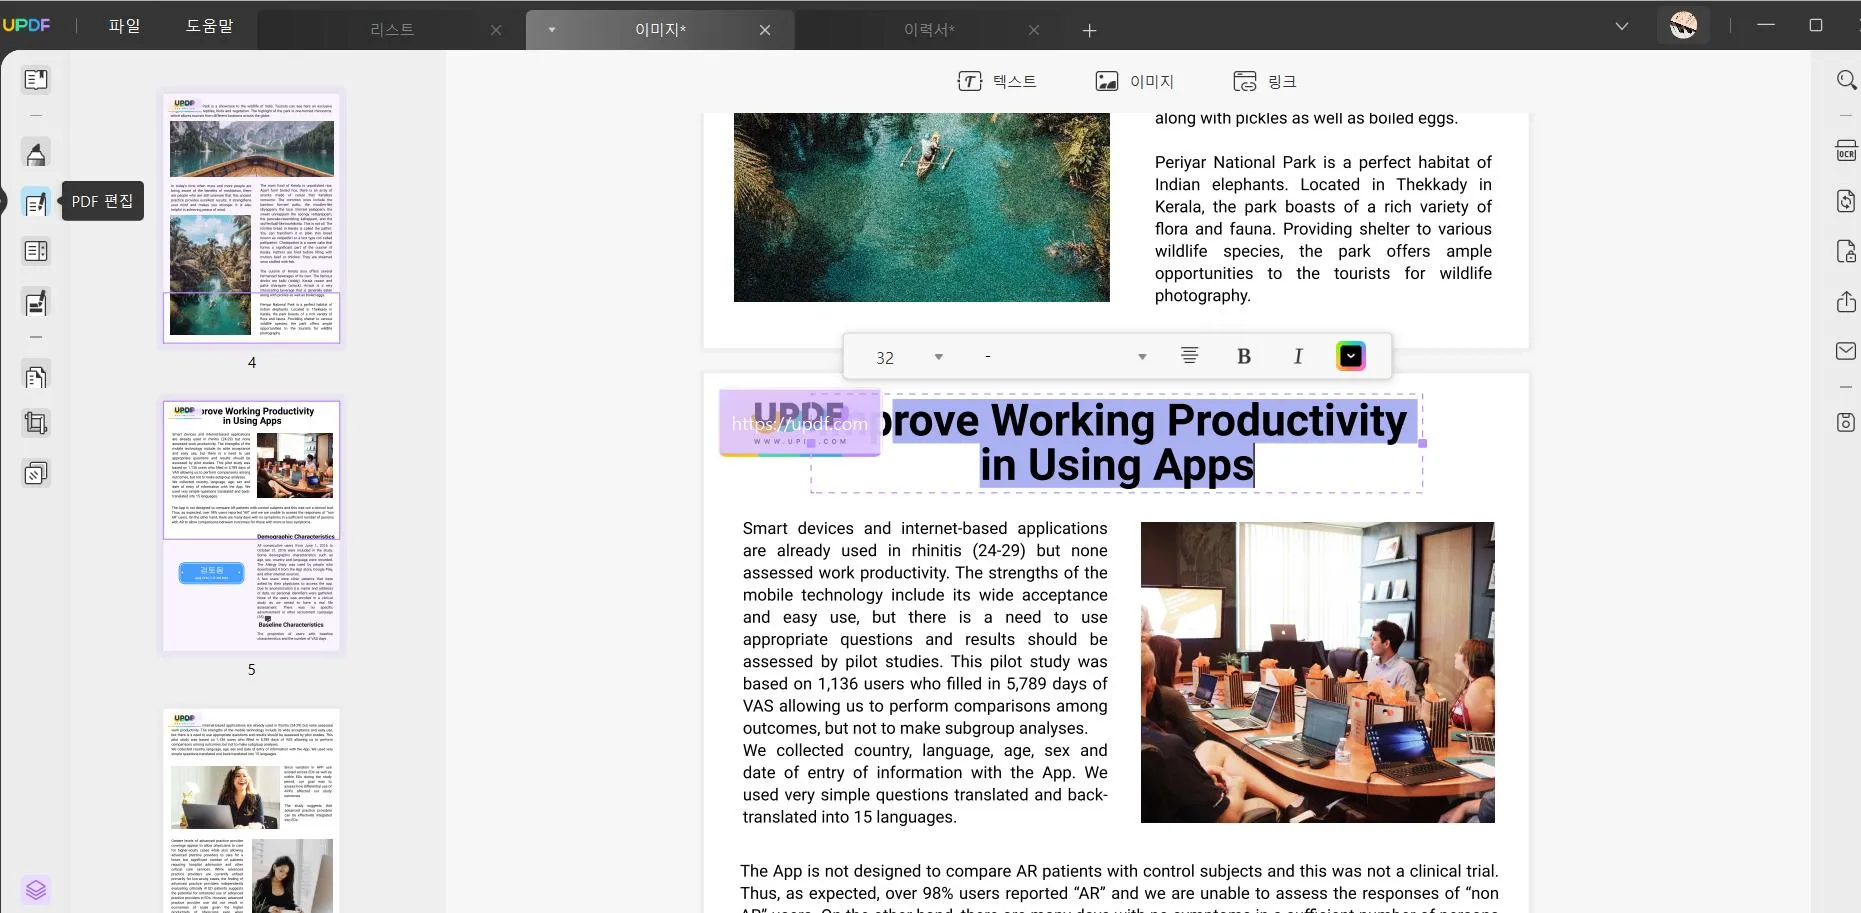Send file by email icon

[x=1846, y=351]
